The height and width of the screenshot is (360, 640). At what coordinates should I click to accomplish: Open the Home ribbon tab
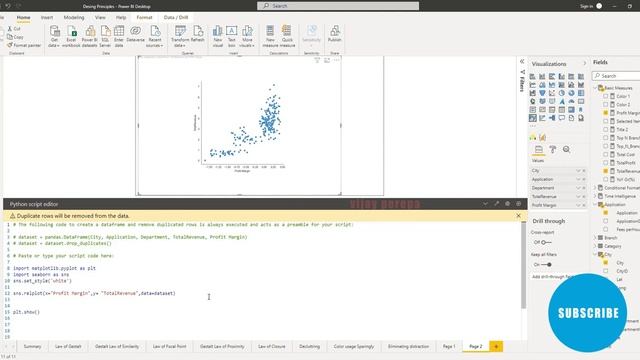tap(23, 18)
